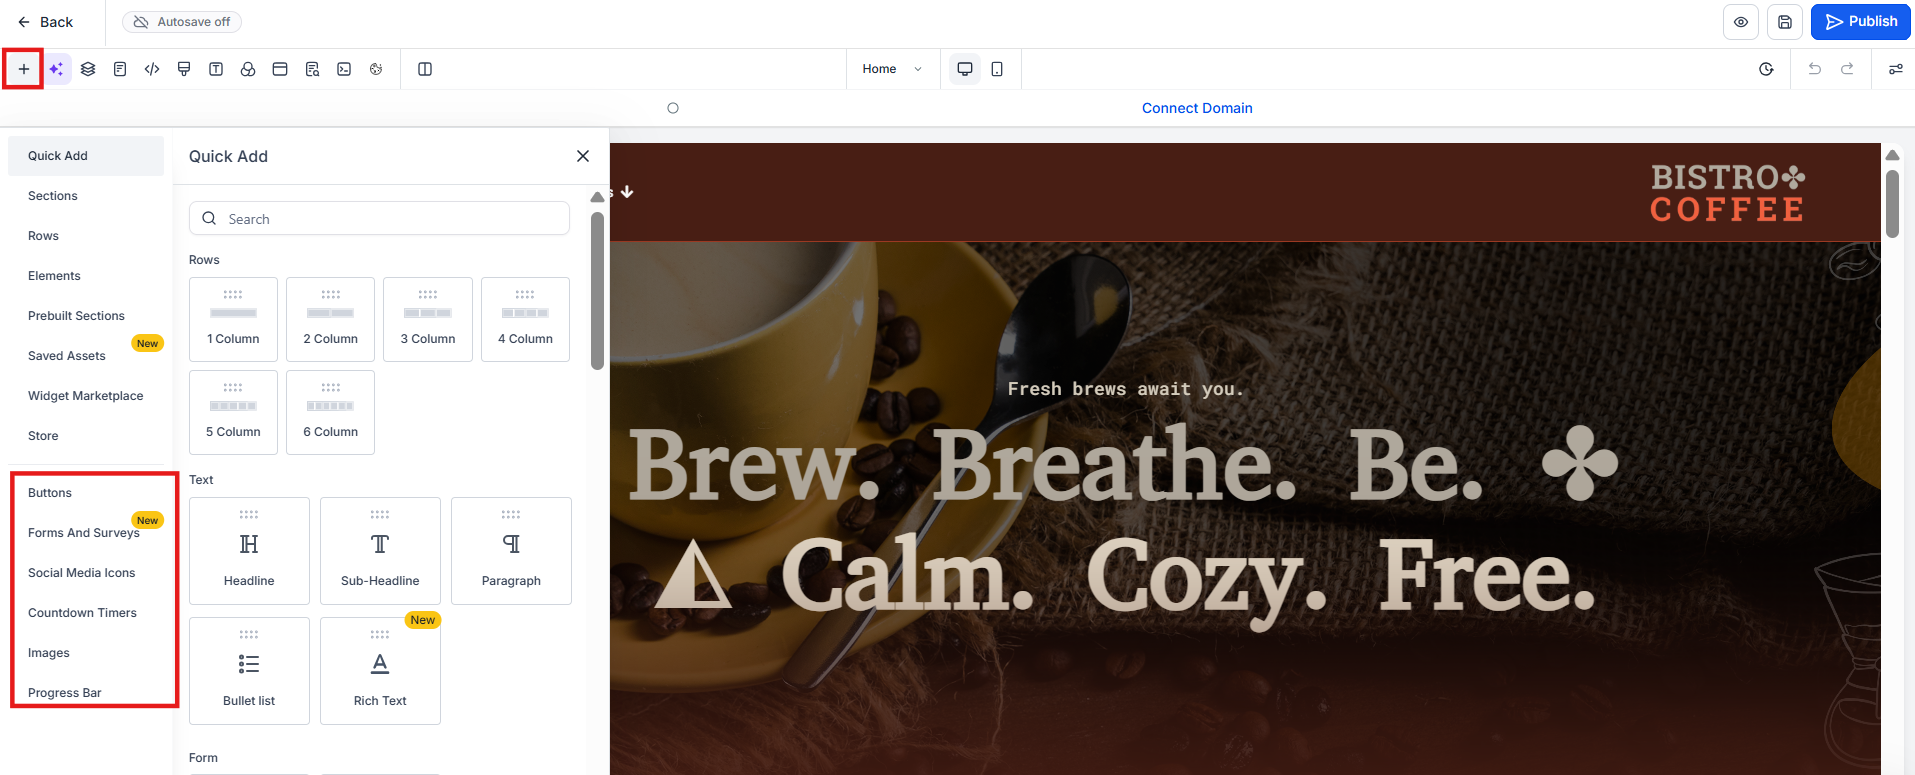Viewport: 1915px width, 775px height.
Task: Click the plus add-element icon
Action: click(x=23, y=69)
